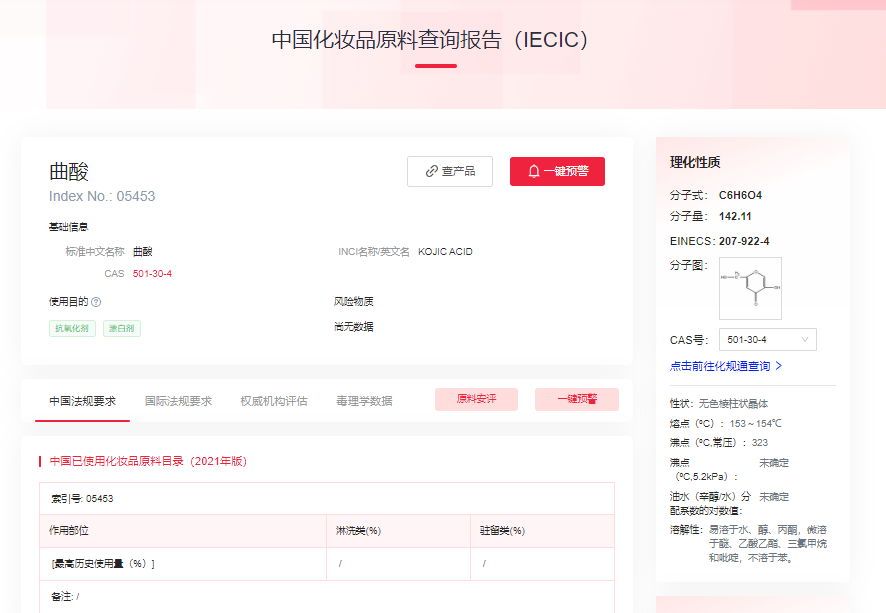Expand the CAS号 dropdown showing 501-30-4
This screenshot has width=886, height=613.
point(767,339)
